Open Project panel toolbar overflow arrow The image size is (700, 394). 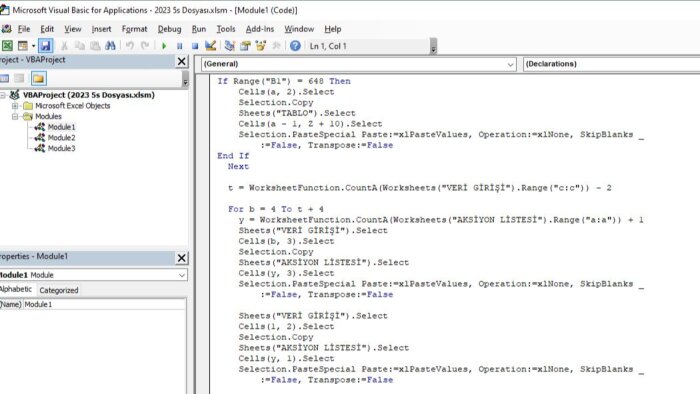[185, 79]
